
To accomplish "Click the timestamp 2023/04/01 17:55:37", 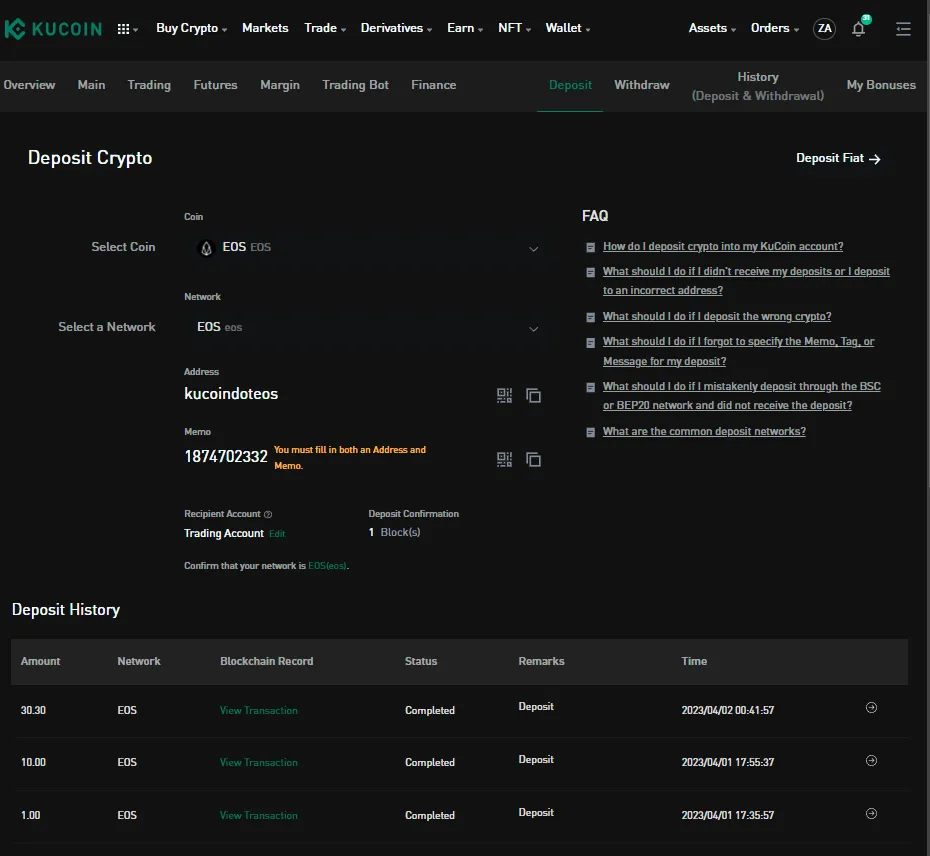I will (728, 763).
